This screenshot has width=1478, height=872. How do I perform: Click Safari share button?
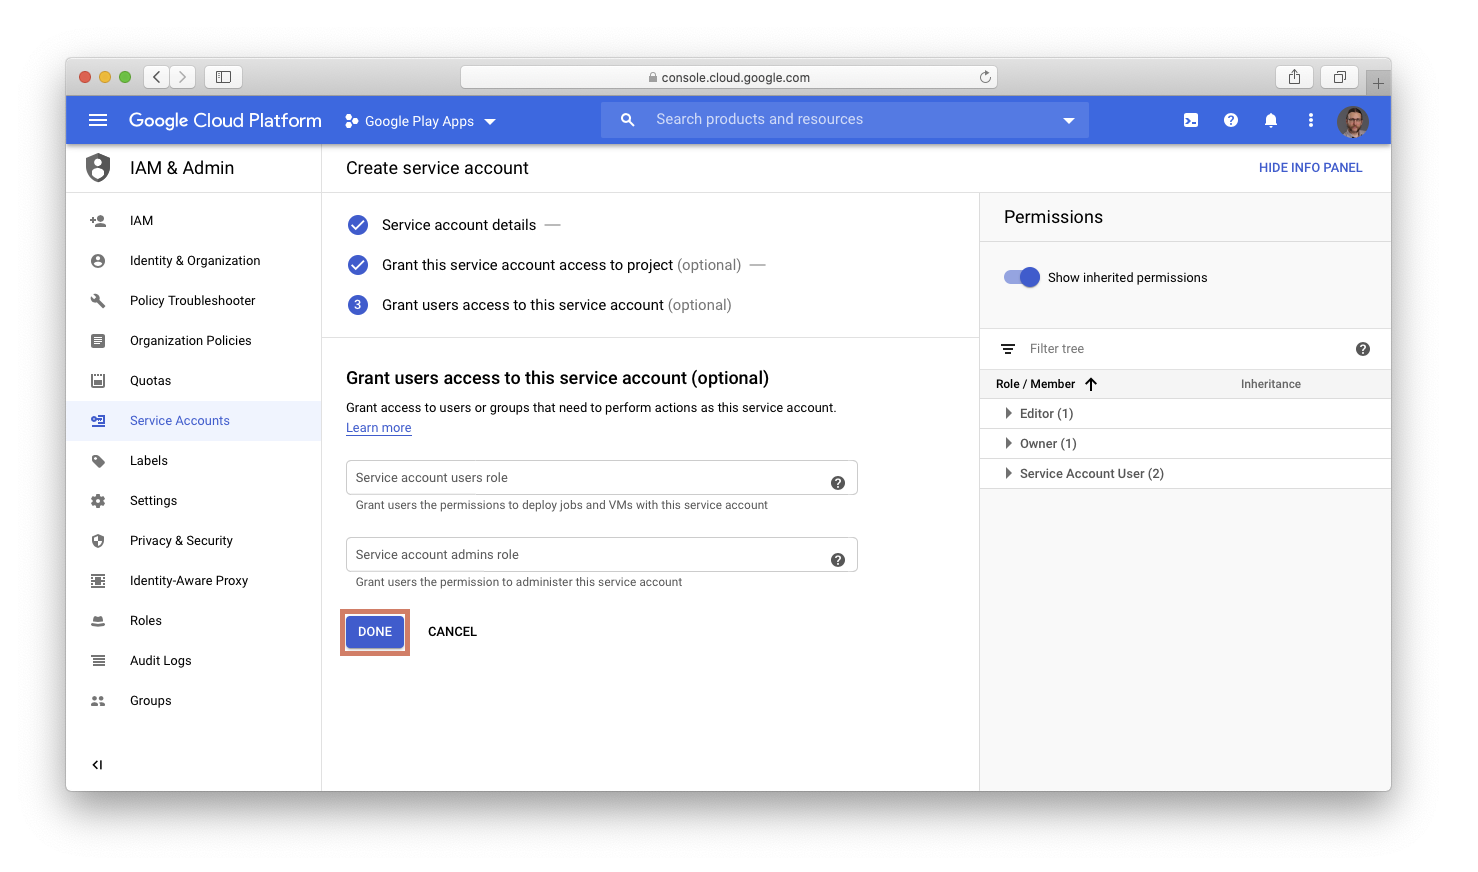[x=1295, y=77]
